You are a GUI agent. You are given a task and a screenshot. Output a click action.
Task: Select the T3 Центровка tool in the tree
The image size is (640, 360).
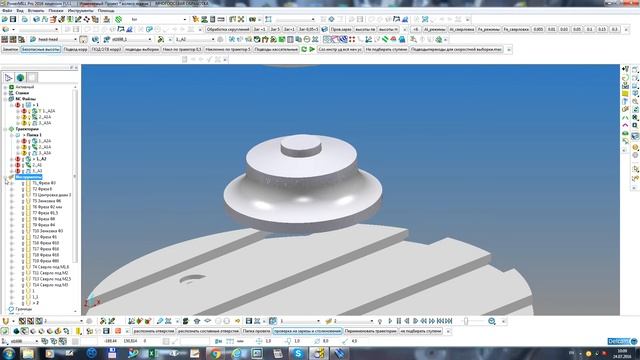[x=51, y=195]
